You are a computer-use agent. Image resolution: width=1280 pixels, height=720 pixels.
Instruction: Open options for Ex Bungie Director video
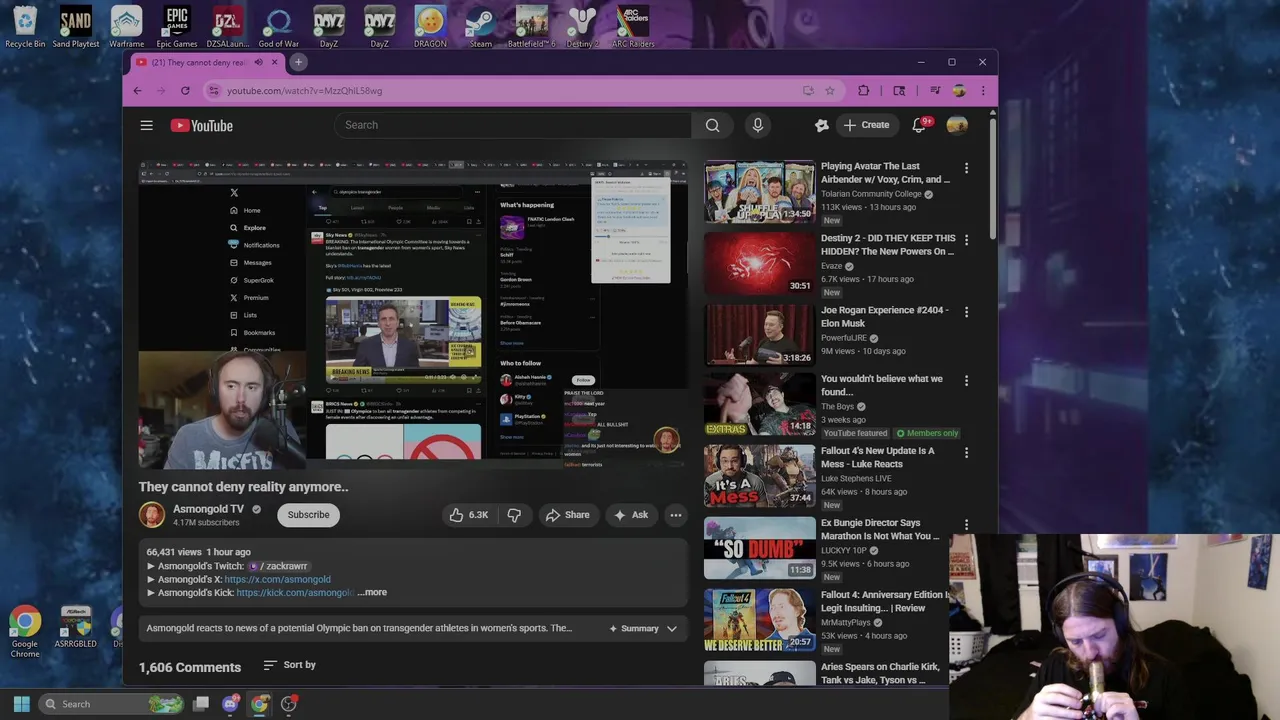966,525
